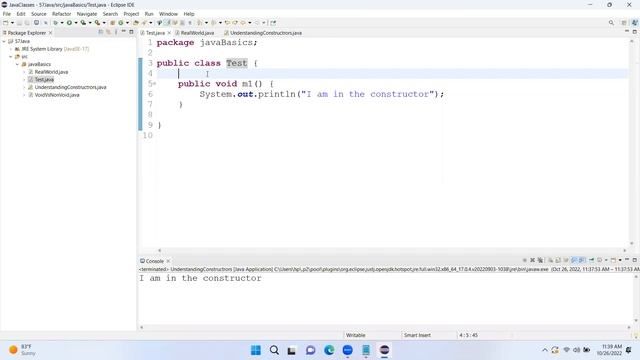Open the Project menu

point(131,14)
